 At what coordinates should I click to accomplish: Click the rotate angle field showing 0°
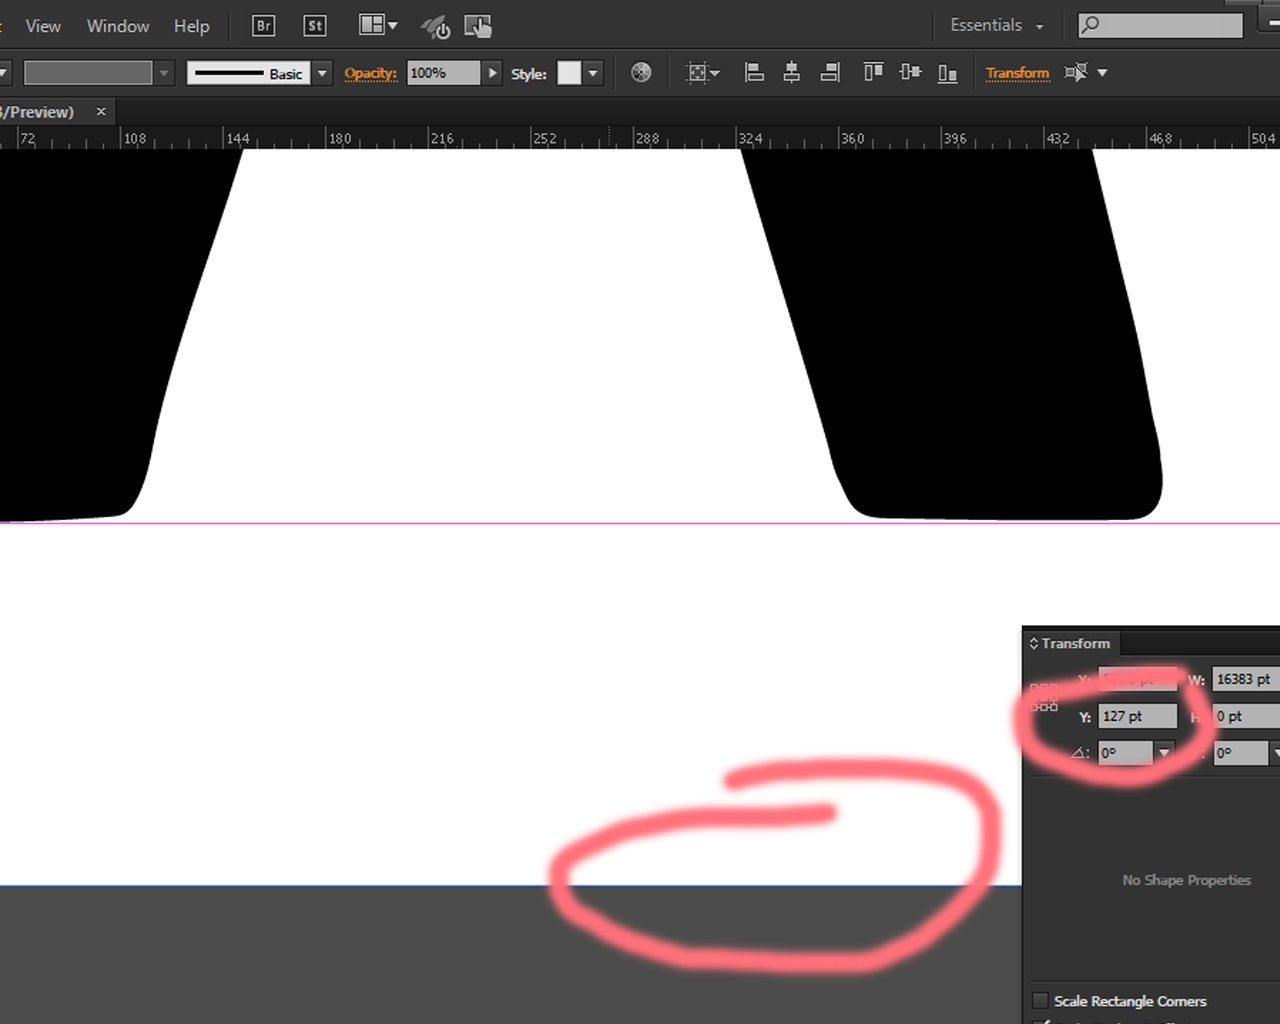coord(1126,753)
